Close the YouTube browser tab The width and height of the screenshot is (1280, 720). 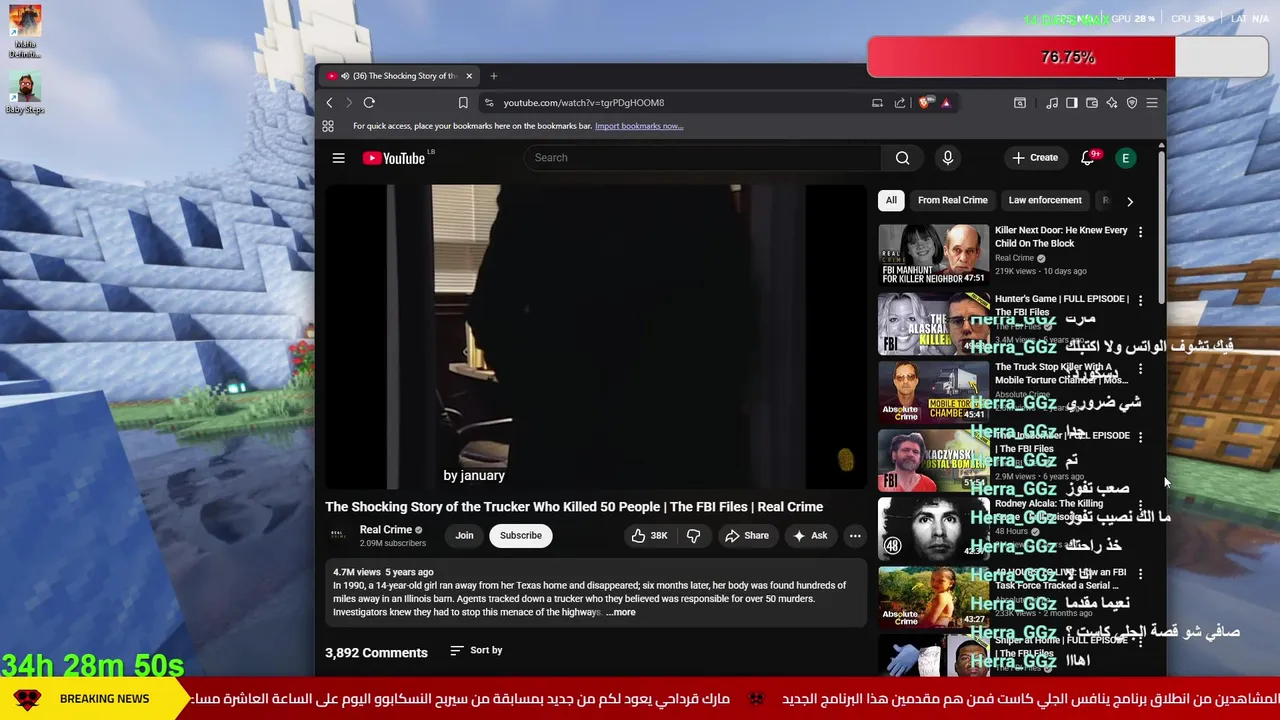(469, 76)
